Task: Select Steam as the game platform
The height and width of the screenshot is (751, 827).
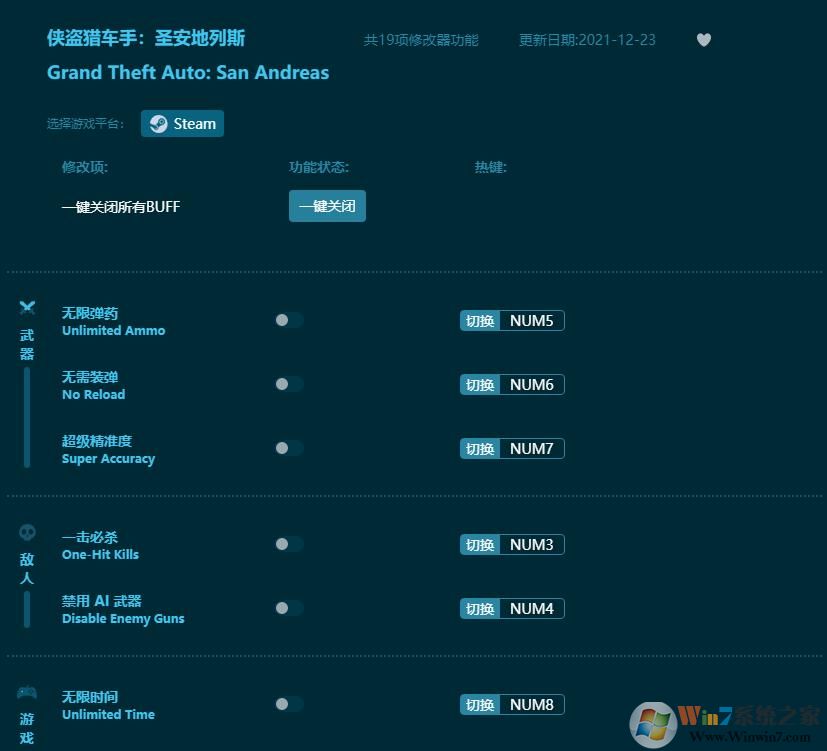Action: pyautogui.click(x=182, y=123)
